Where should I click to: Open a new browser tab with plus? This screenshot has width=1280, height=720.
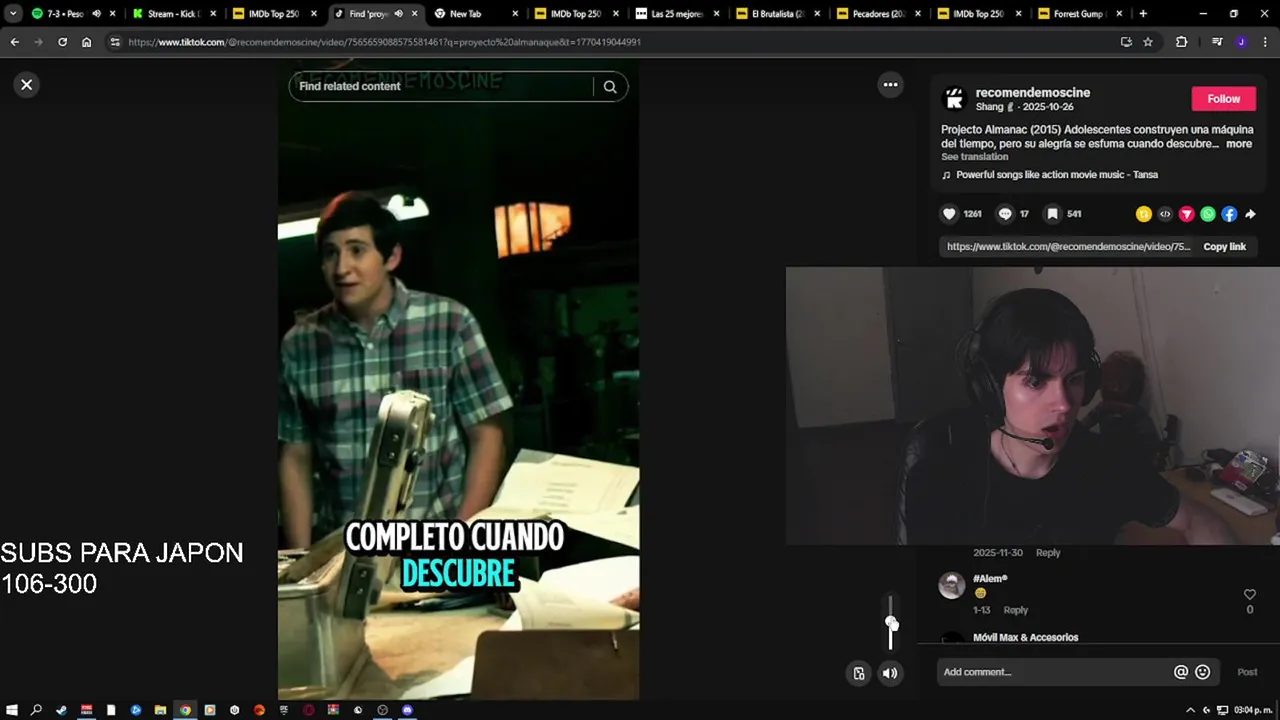(1143, 14)
